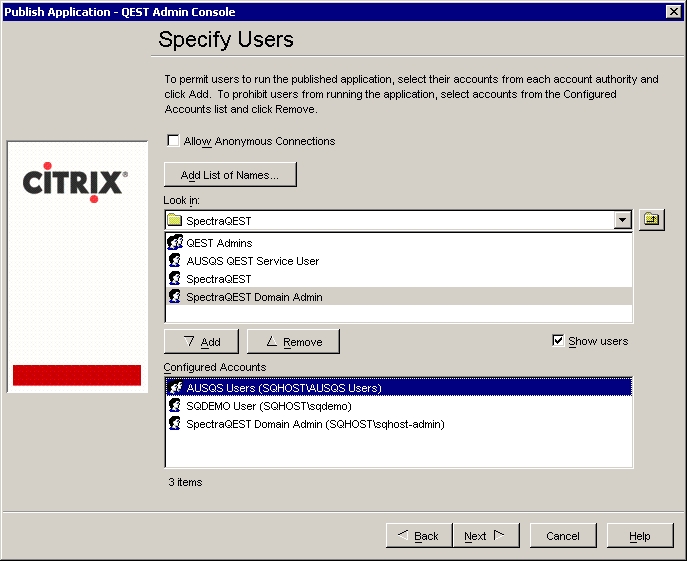Close the Publish Application dialog

point(673,11)
